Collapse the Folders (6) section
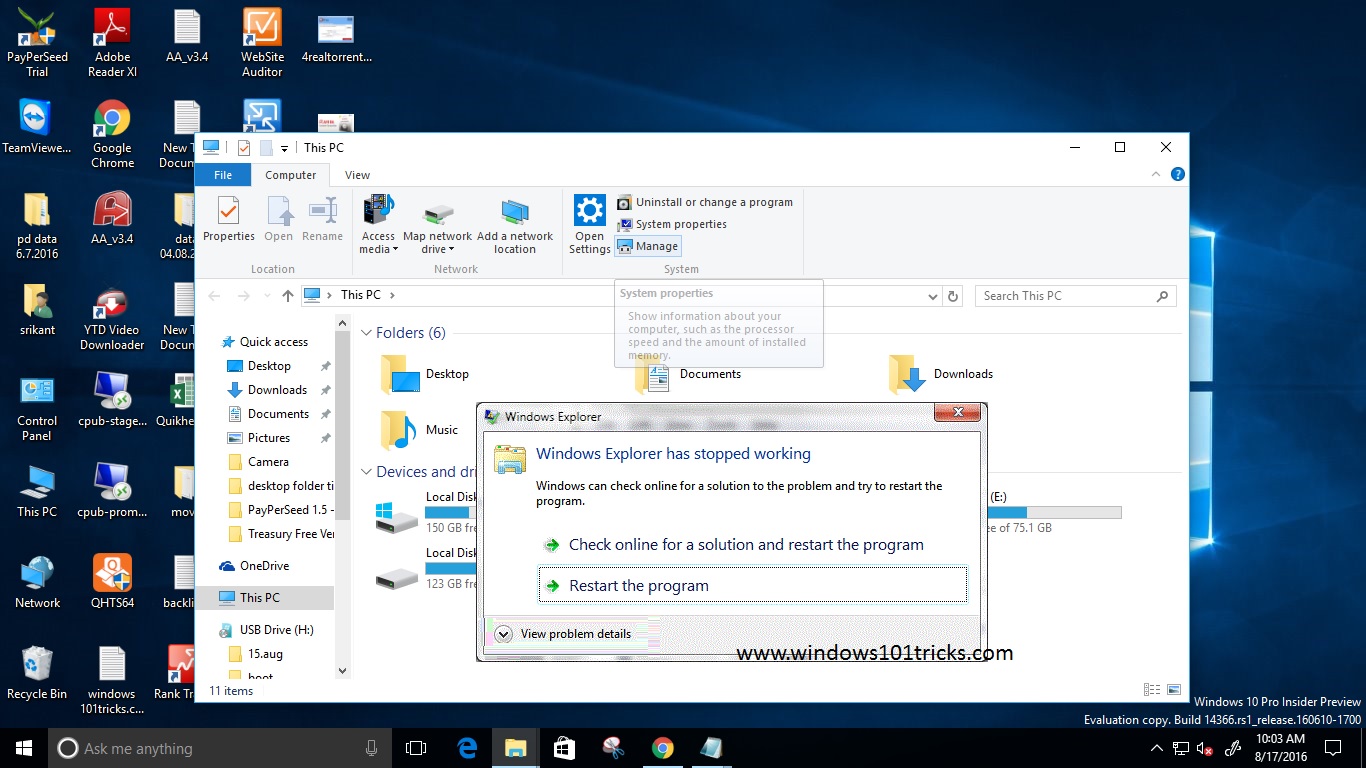This screenshot has height=768, width=1366. (x=366, y=332)
